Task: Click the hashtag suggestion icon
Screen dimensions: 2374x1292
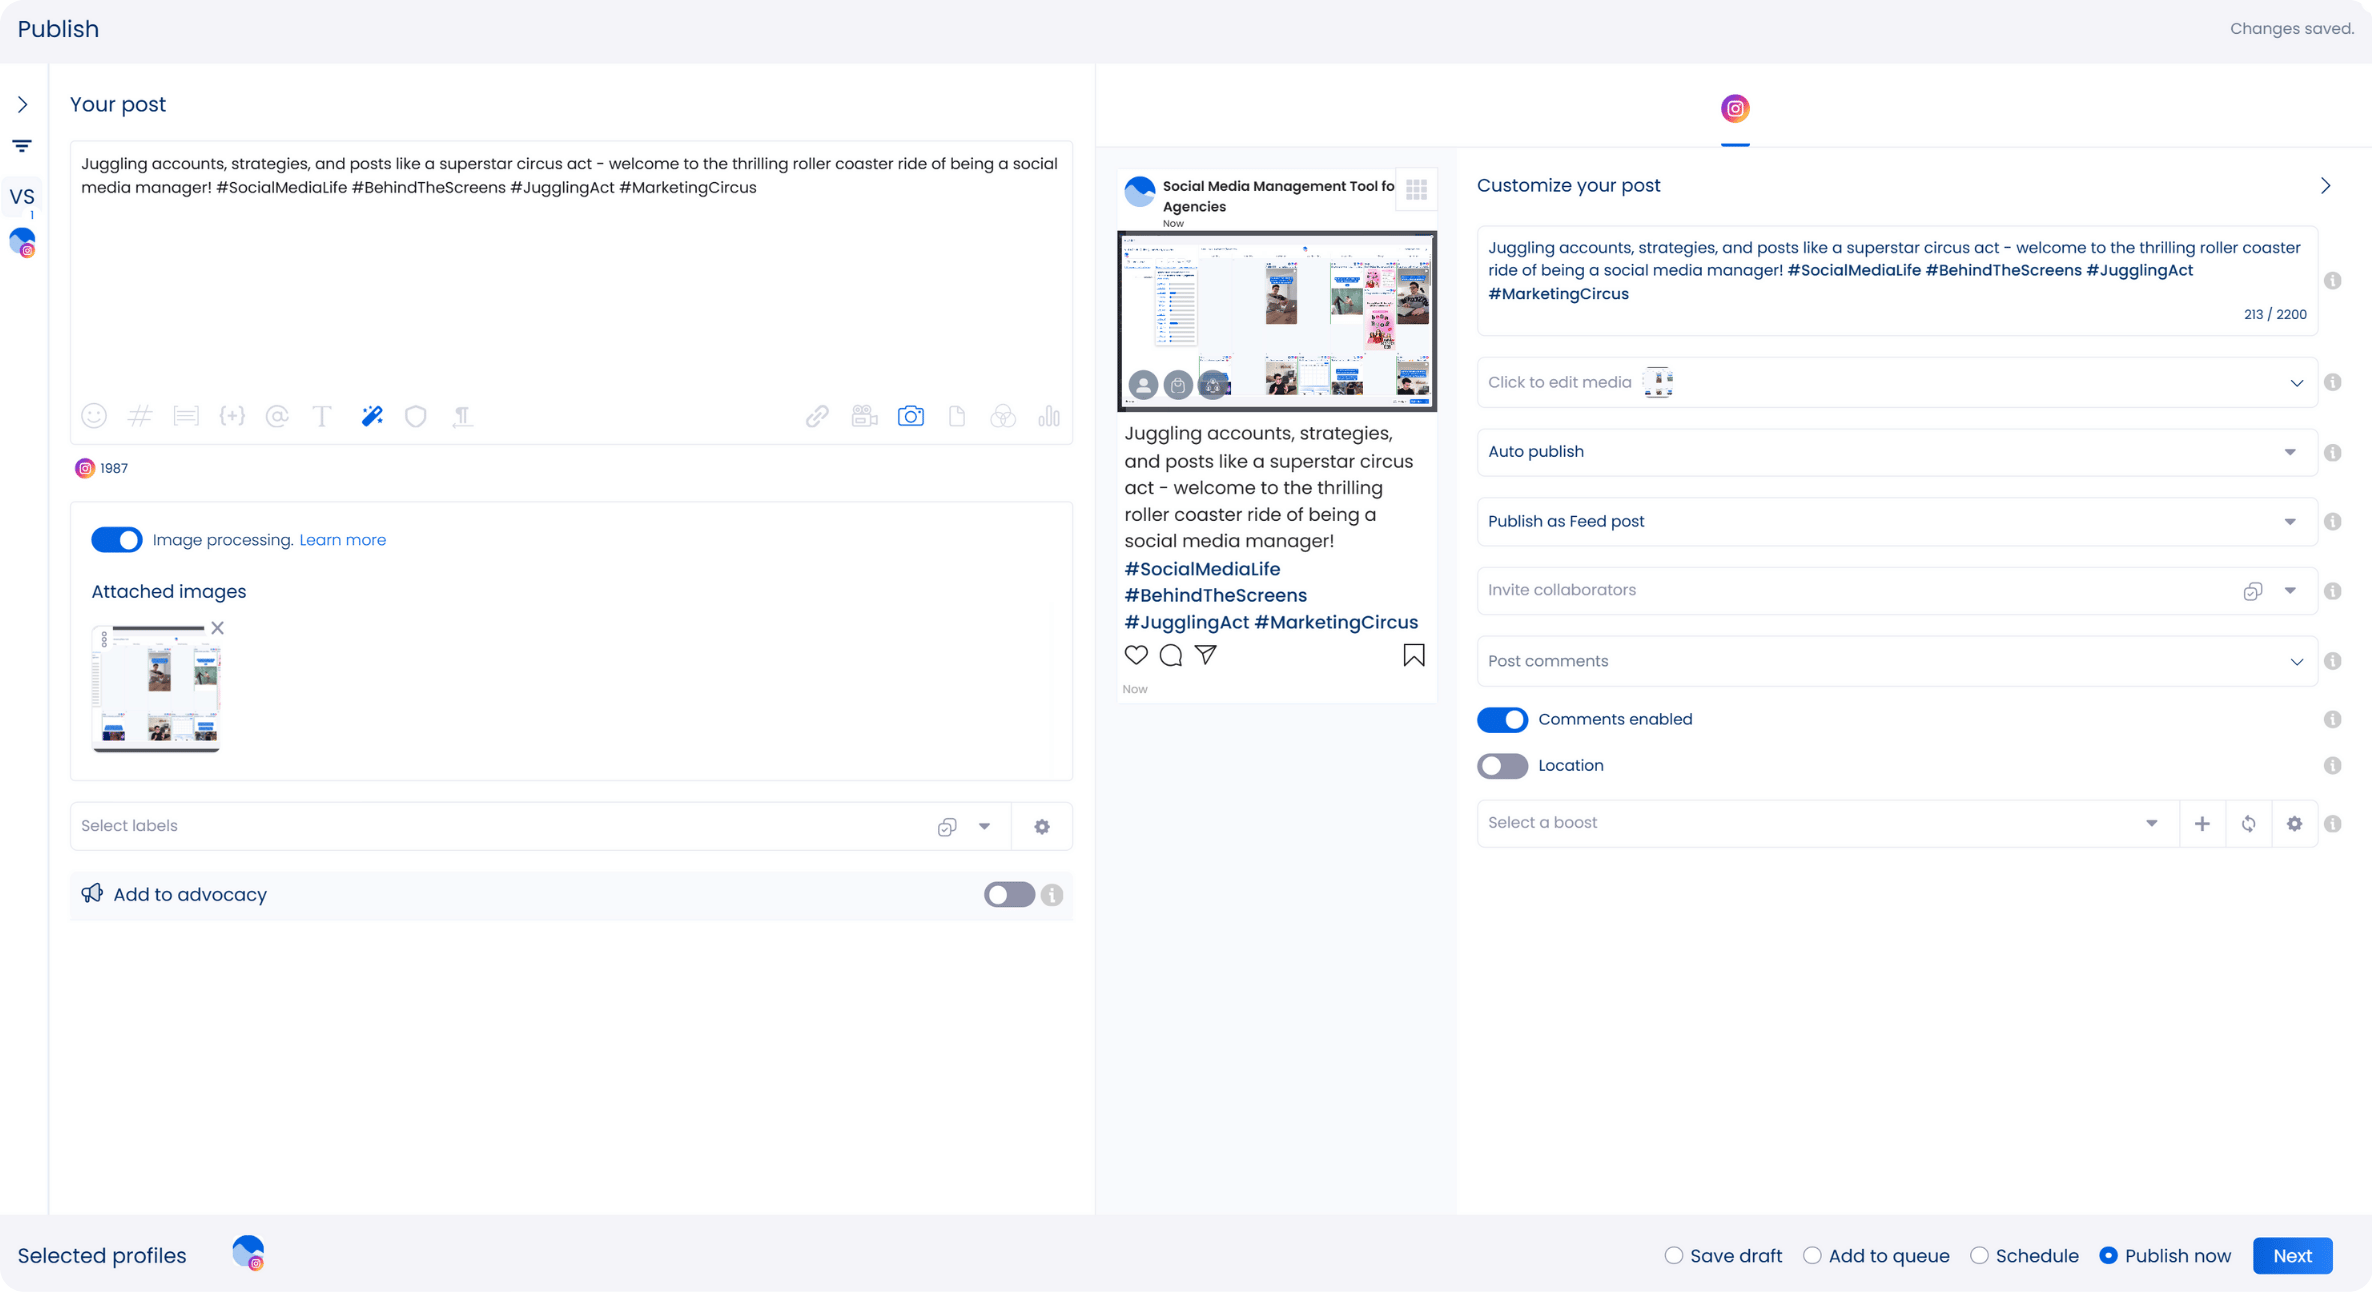Action: point(140,416)
